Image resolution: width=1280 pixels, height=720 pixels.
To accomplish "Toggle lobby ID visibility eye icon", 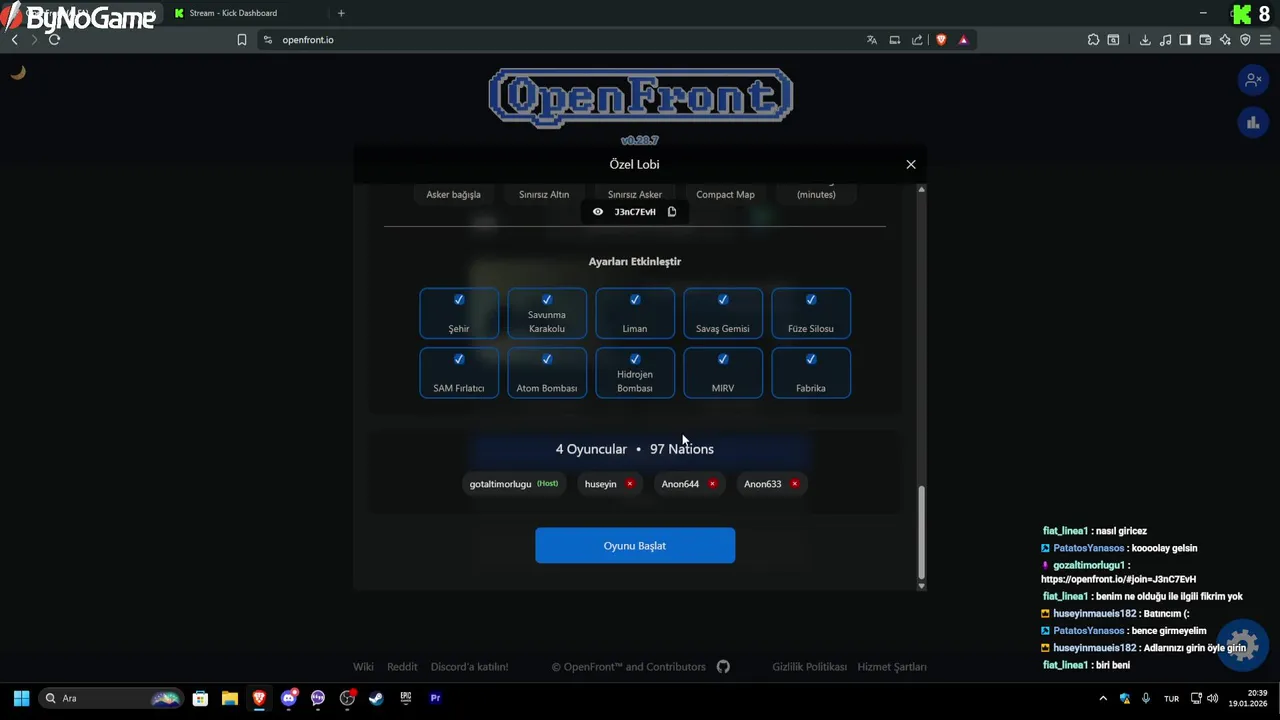I will [x=598, y=212].
